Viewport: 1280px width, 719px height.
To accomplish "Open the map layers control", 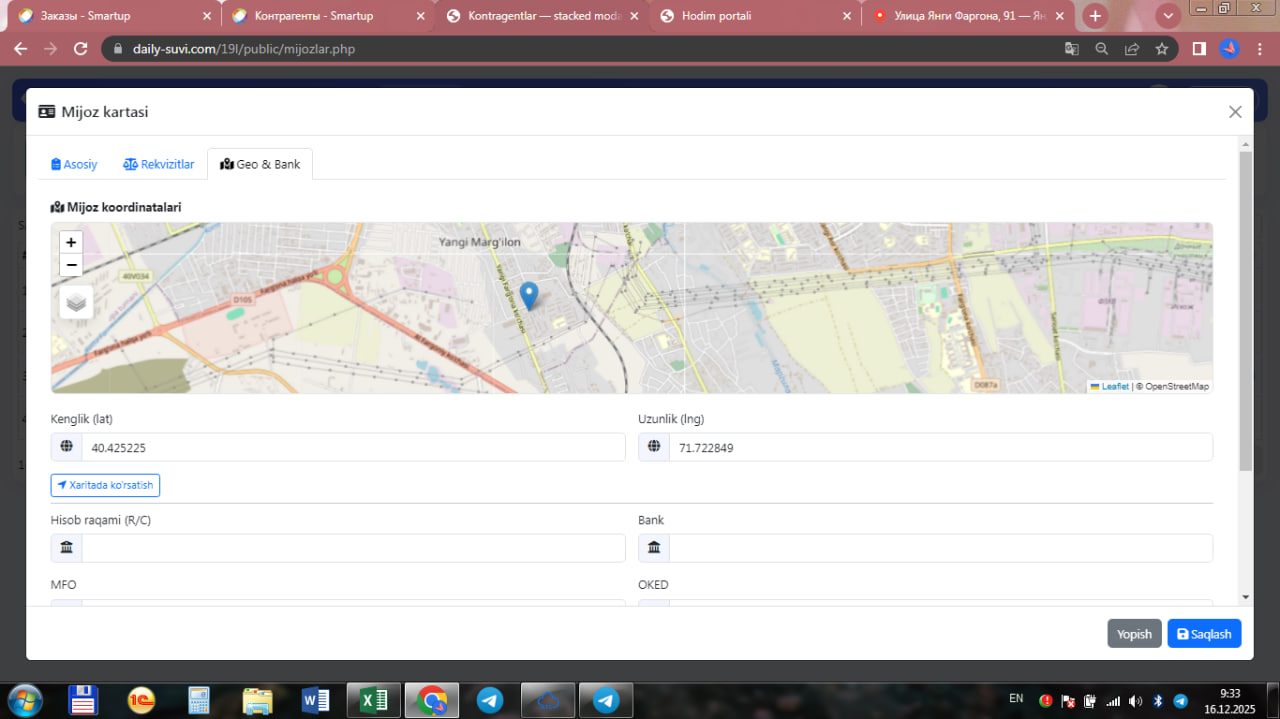I will [x=76, y=301].
